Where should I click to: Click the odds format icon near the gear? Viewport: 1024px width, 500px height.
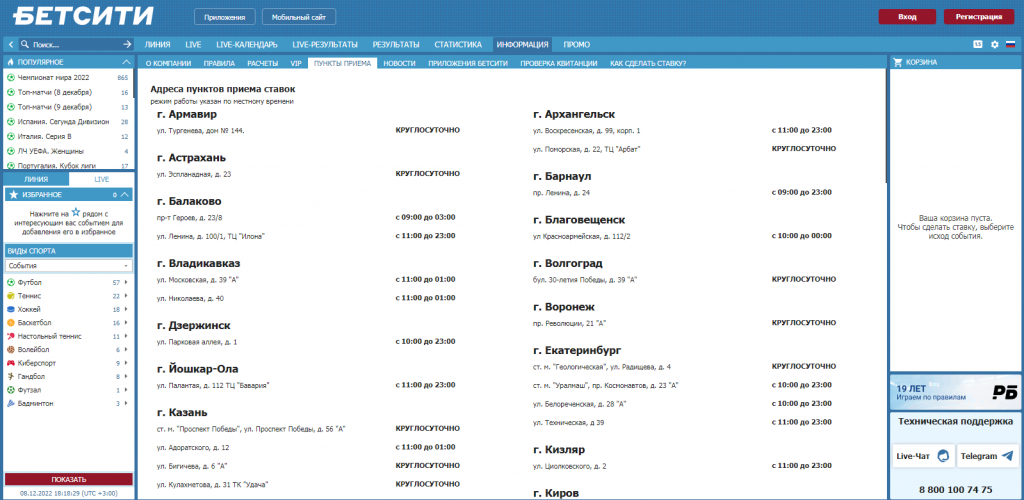[x=977, y=45]
